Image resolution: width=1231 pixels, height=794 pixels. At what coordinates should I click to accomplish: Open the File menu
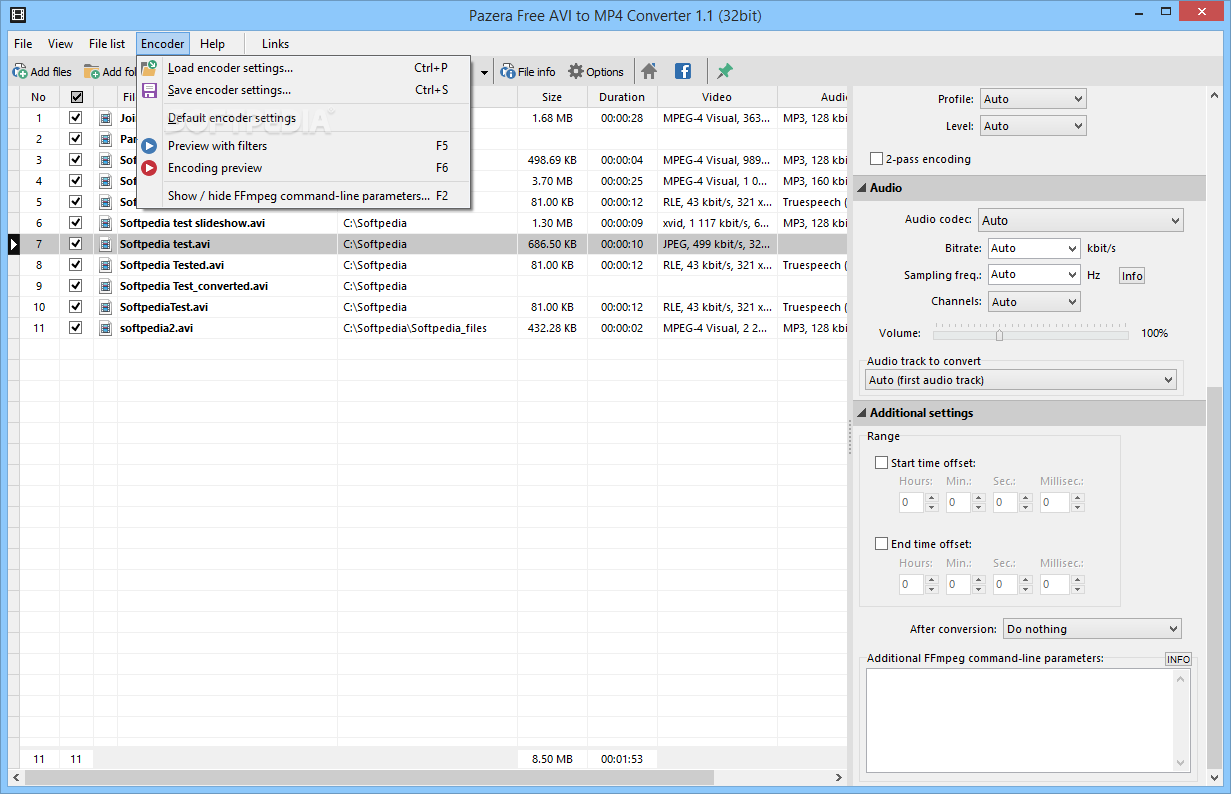[x=23, y=44]
